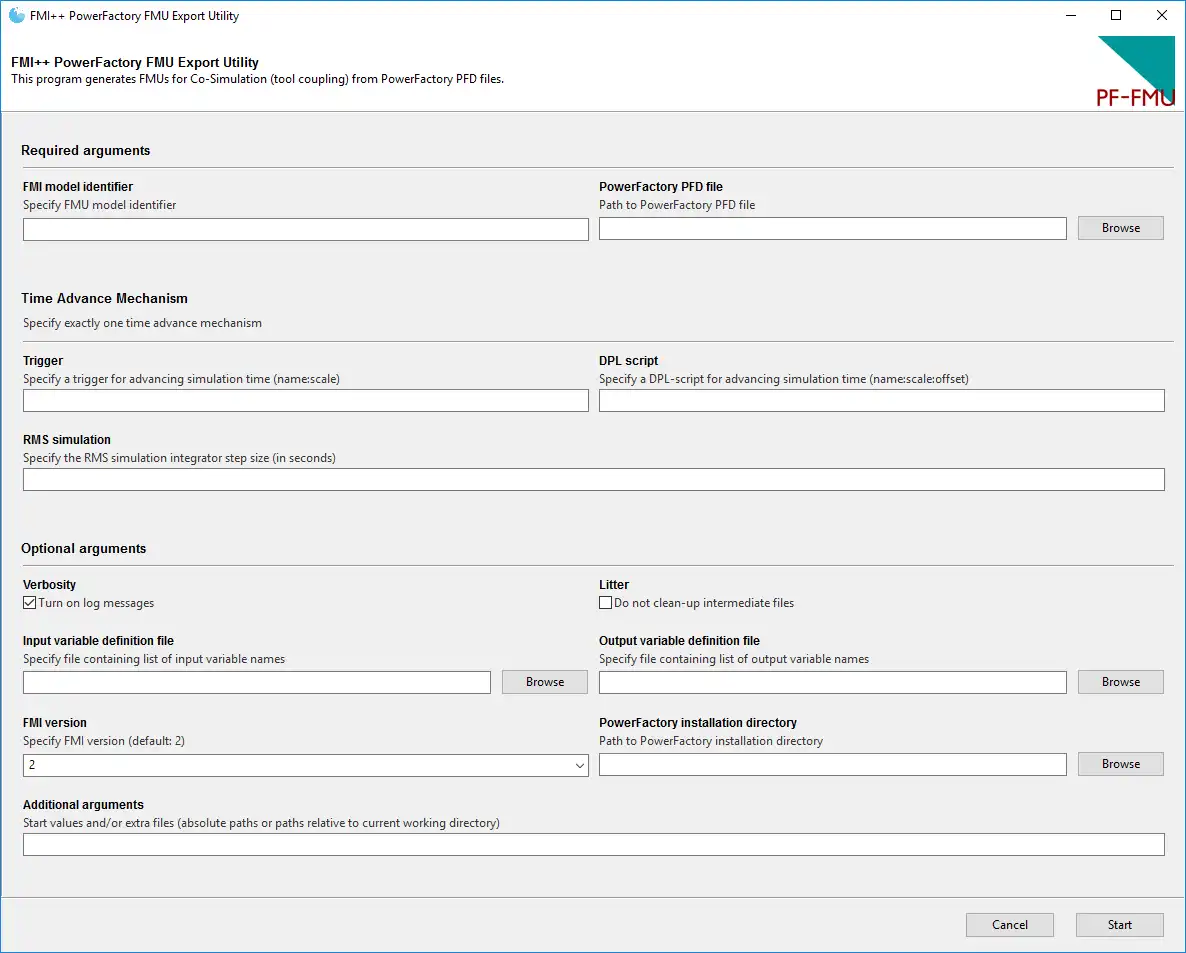Click the Start button
Image resolution: width=1186 pixels, height=953 pixels.
pos(1119,924)
